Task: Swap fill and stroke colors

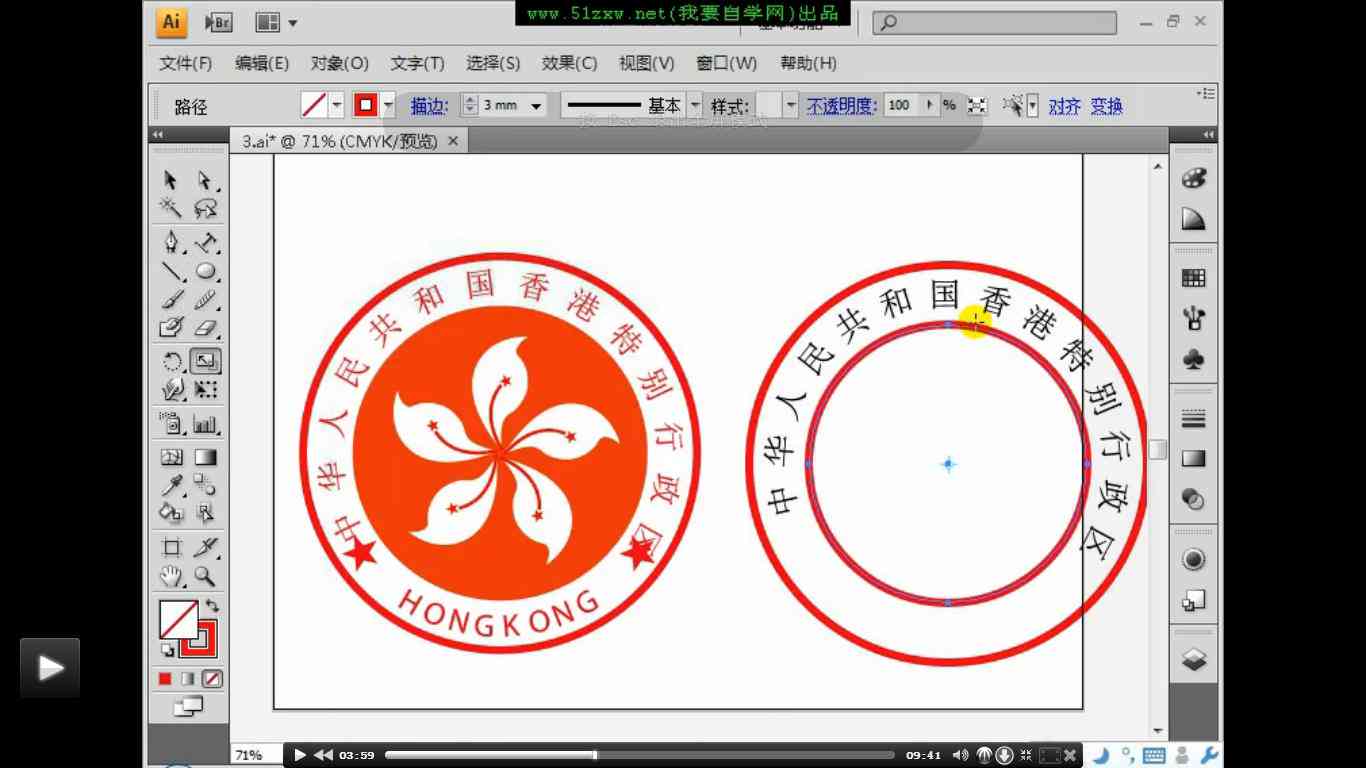Action: [x=212, y=606]
